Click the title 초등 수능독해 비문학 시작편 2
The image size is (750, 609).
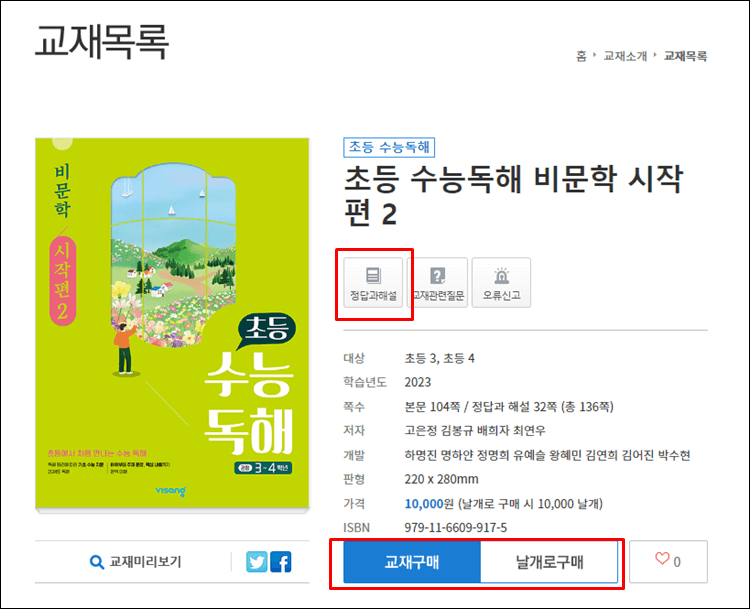(x=514, y=196)
